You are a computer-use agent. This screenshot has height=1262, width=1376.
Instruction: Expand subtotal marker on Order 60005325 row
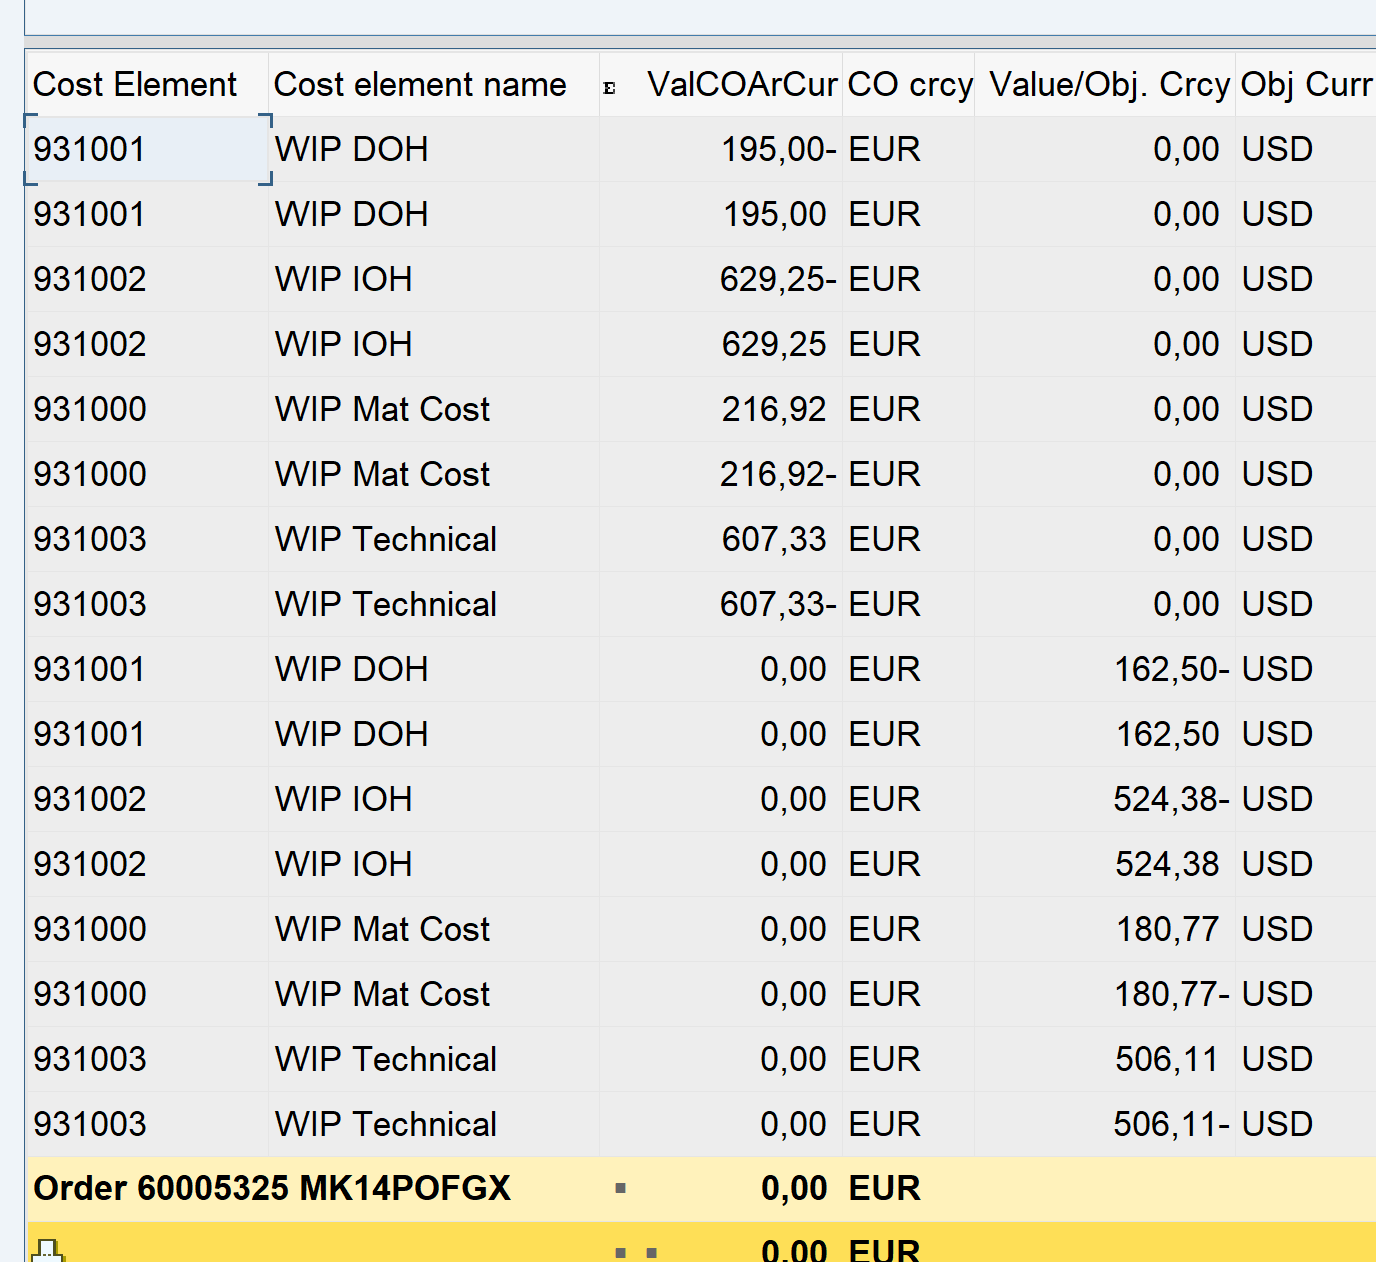point(620,1188)
